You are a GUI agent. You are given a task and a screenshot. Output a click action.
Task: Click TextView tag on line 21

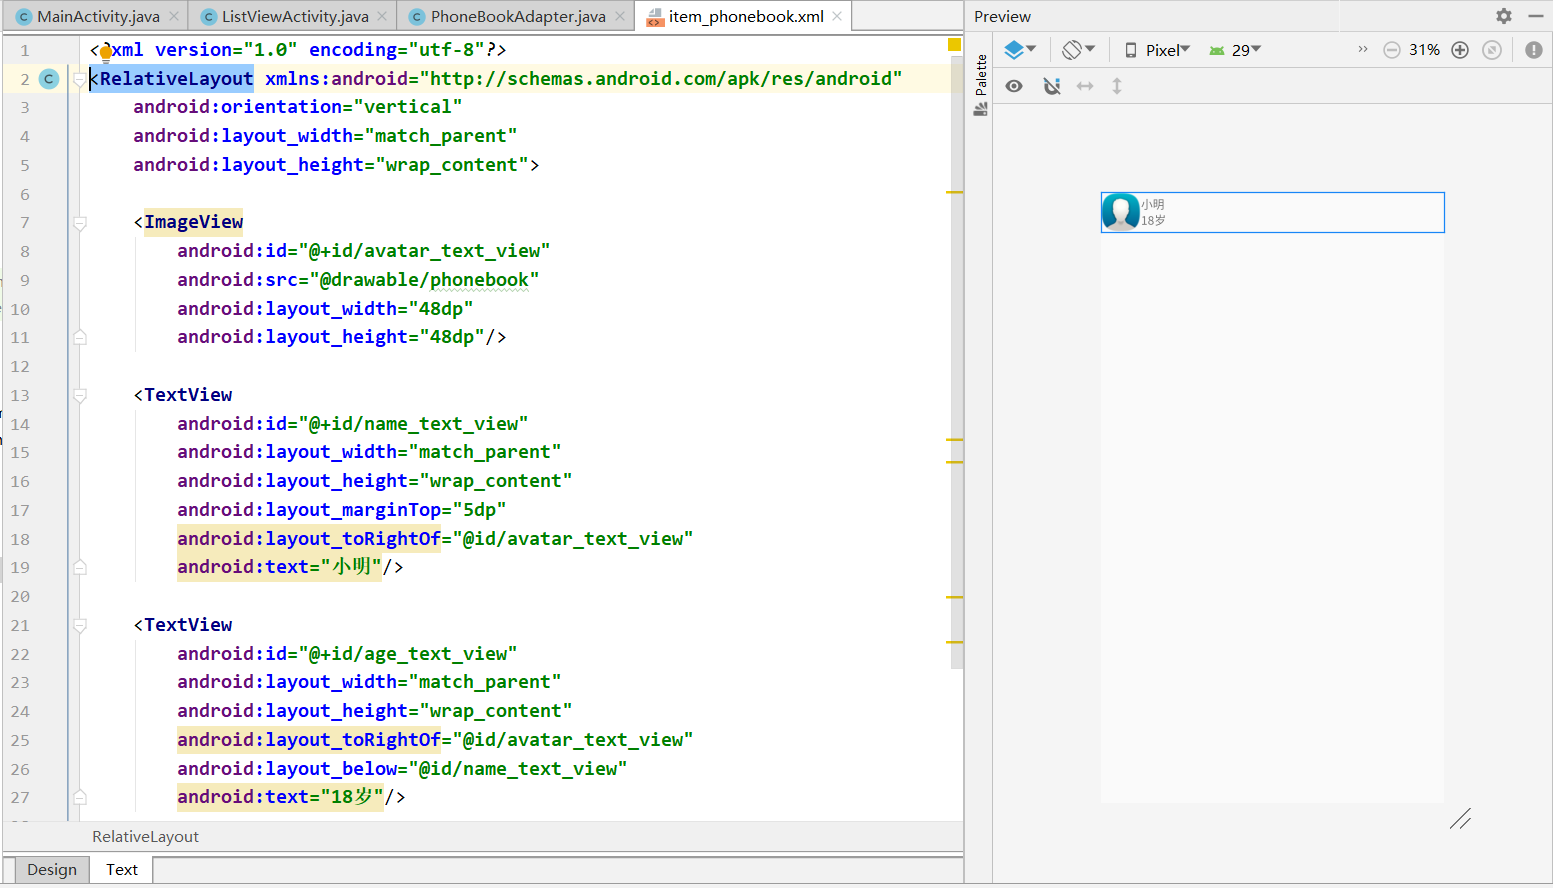[188, 625]
